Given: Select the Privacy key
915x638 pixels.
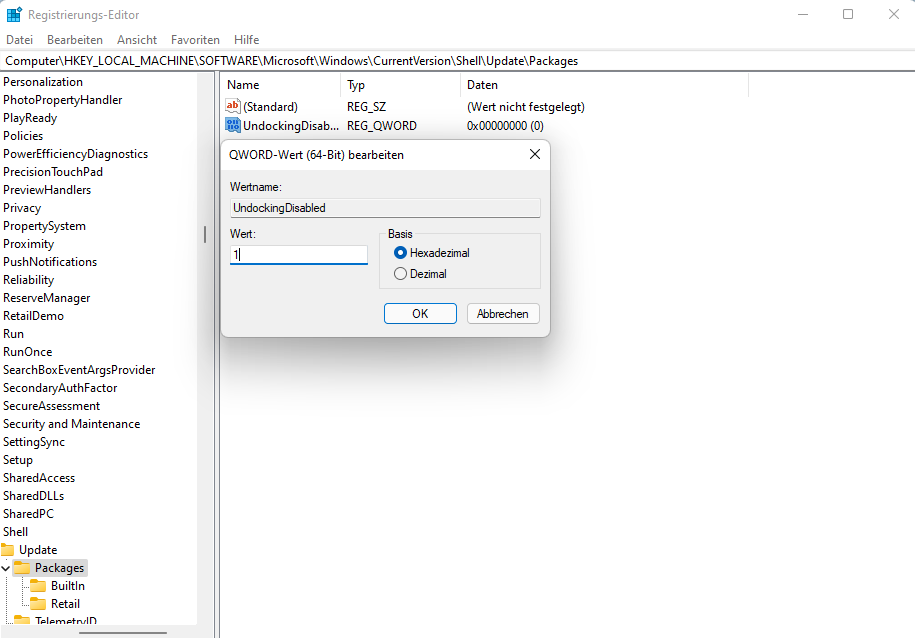Looking at the screenshot, I should pos(22,208).
